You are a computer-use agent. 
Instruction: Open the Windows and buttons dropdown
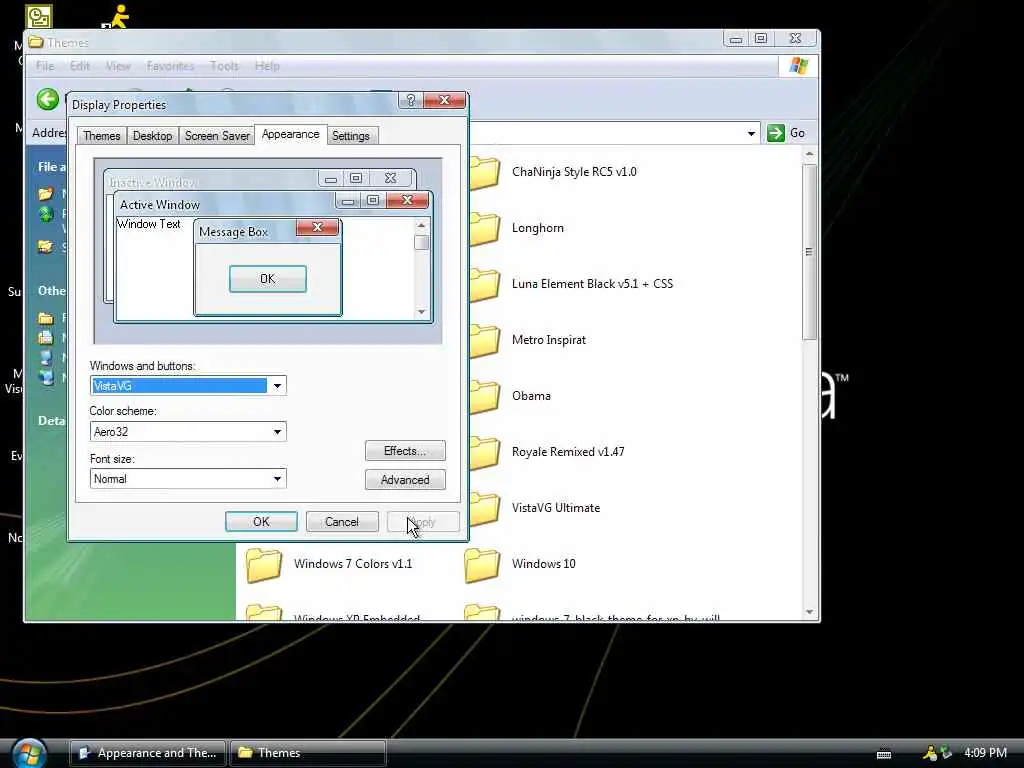(278, 386)
